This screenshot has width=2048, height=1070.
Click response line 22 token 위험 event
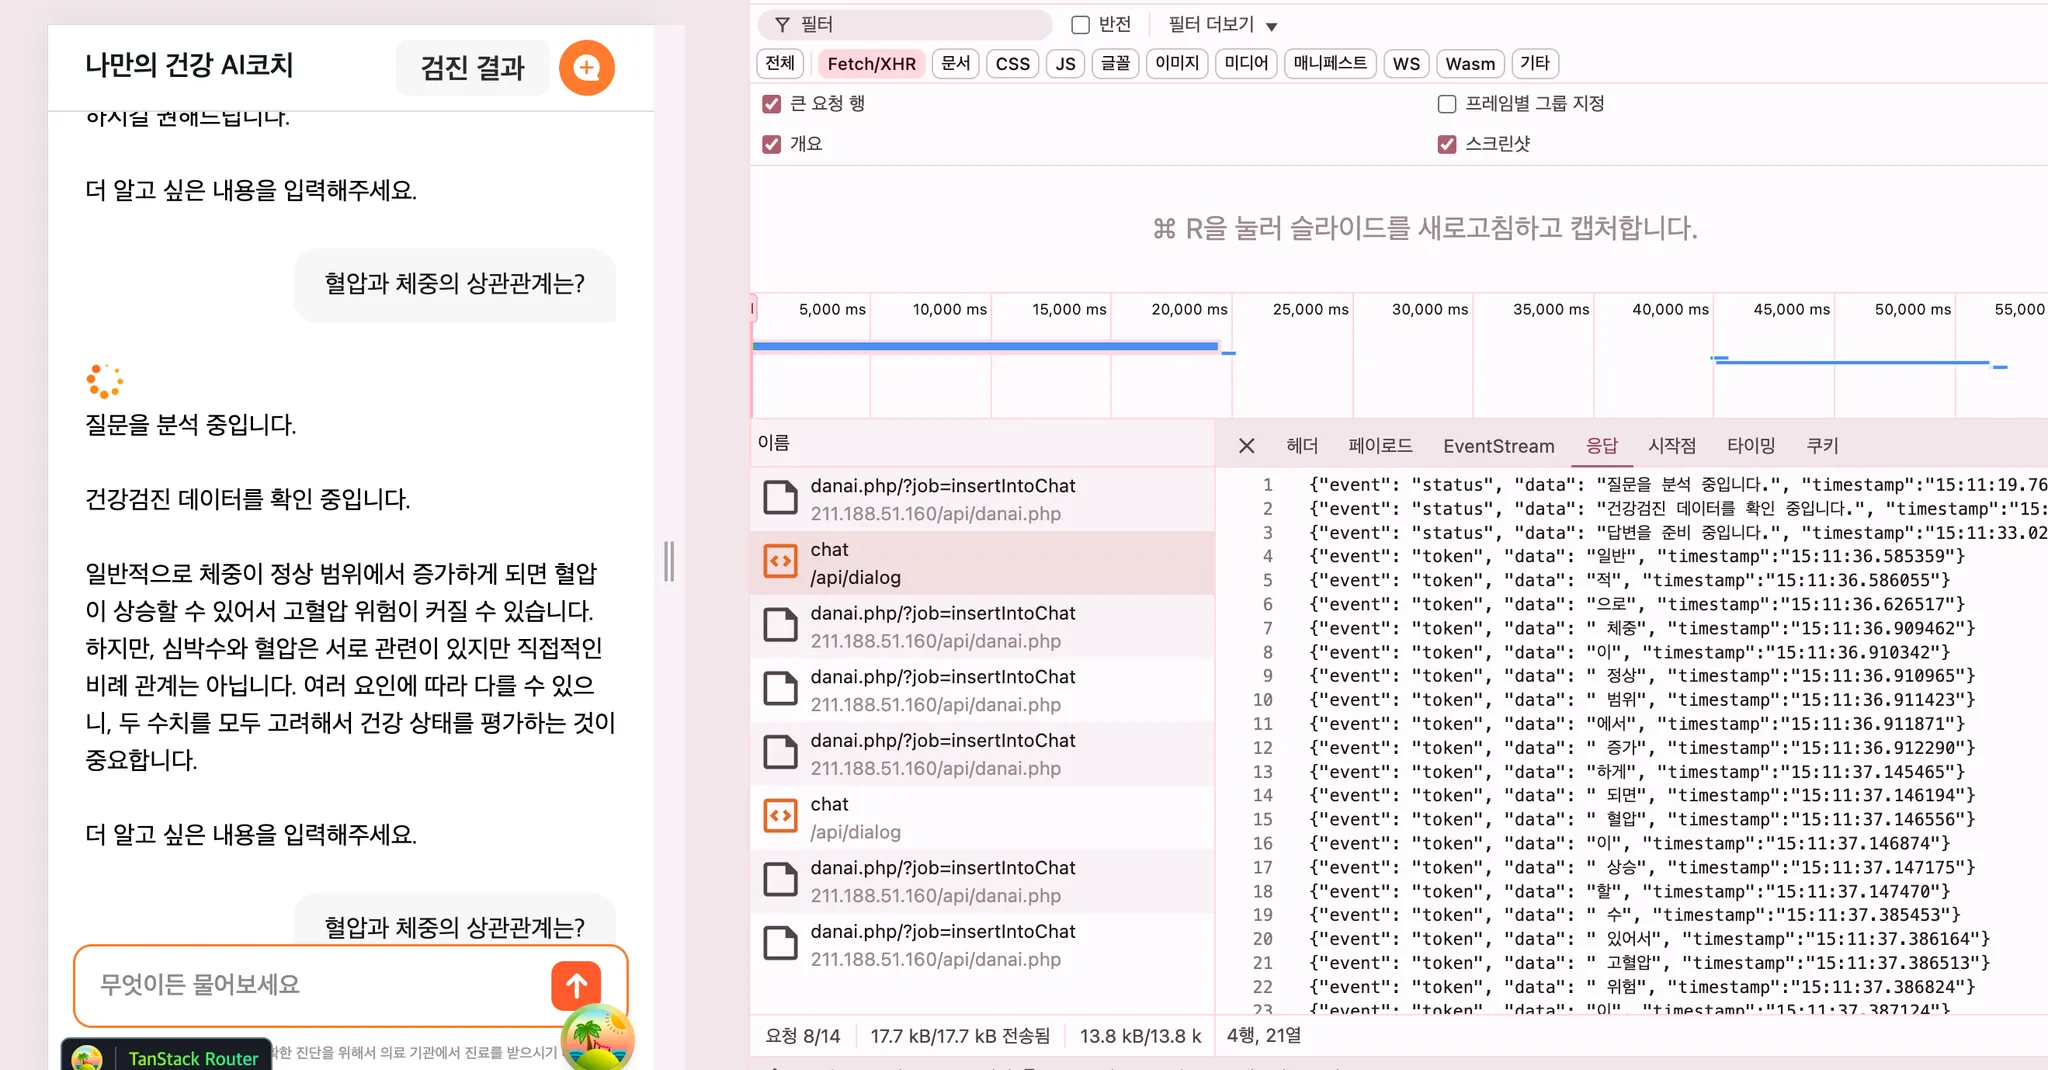(x=1642, y=987)
